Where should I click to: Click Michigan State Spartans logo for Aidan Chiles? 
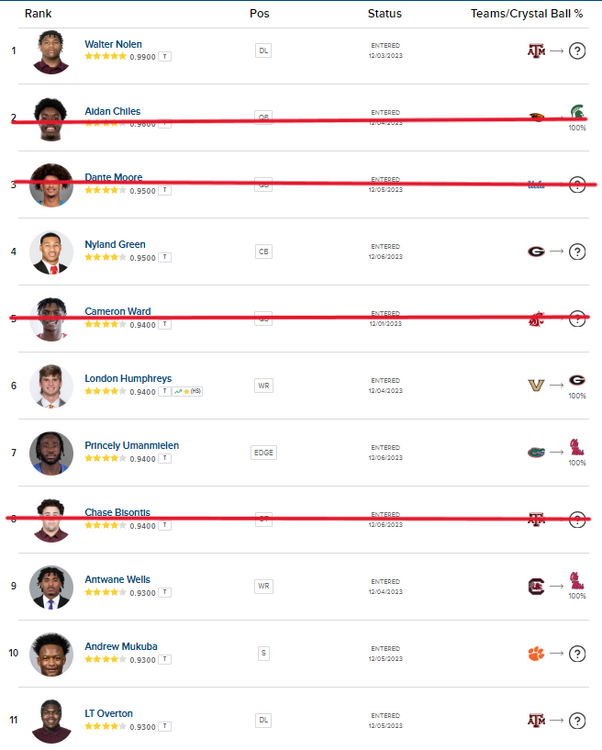tap(577, 113)
